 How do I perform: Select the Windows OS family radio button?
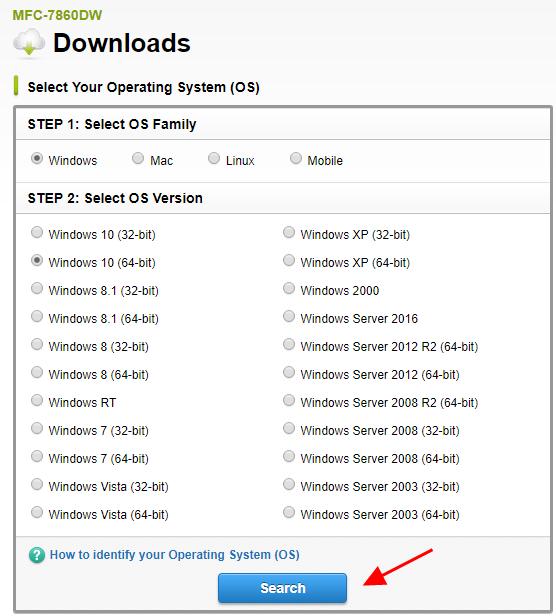[x=37, y=158]
